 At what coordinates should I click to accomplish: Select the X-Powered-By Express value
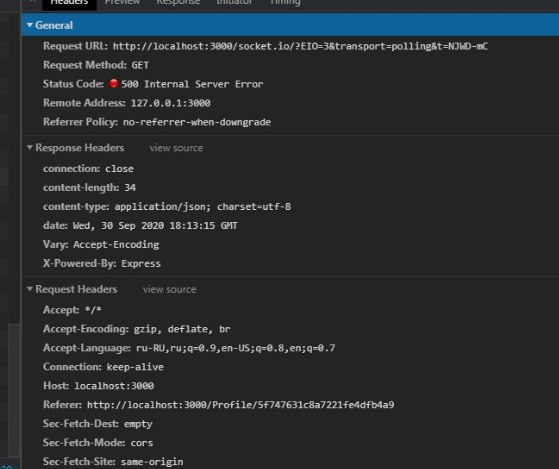tap(141, 264)
